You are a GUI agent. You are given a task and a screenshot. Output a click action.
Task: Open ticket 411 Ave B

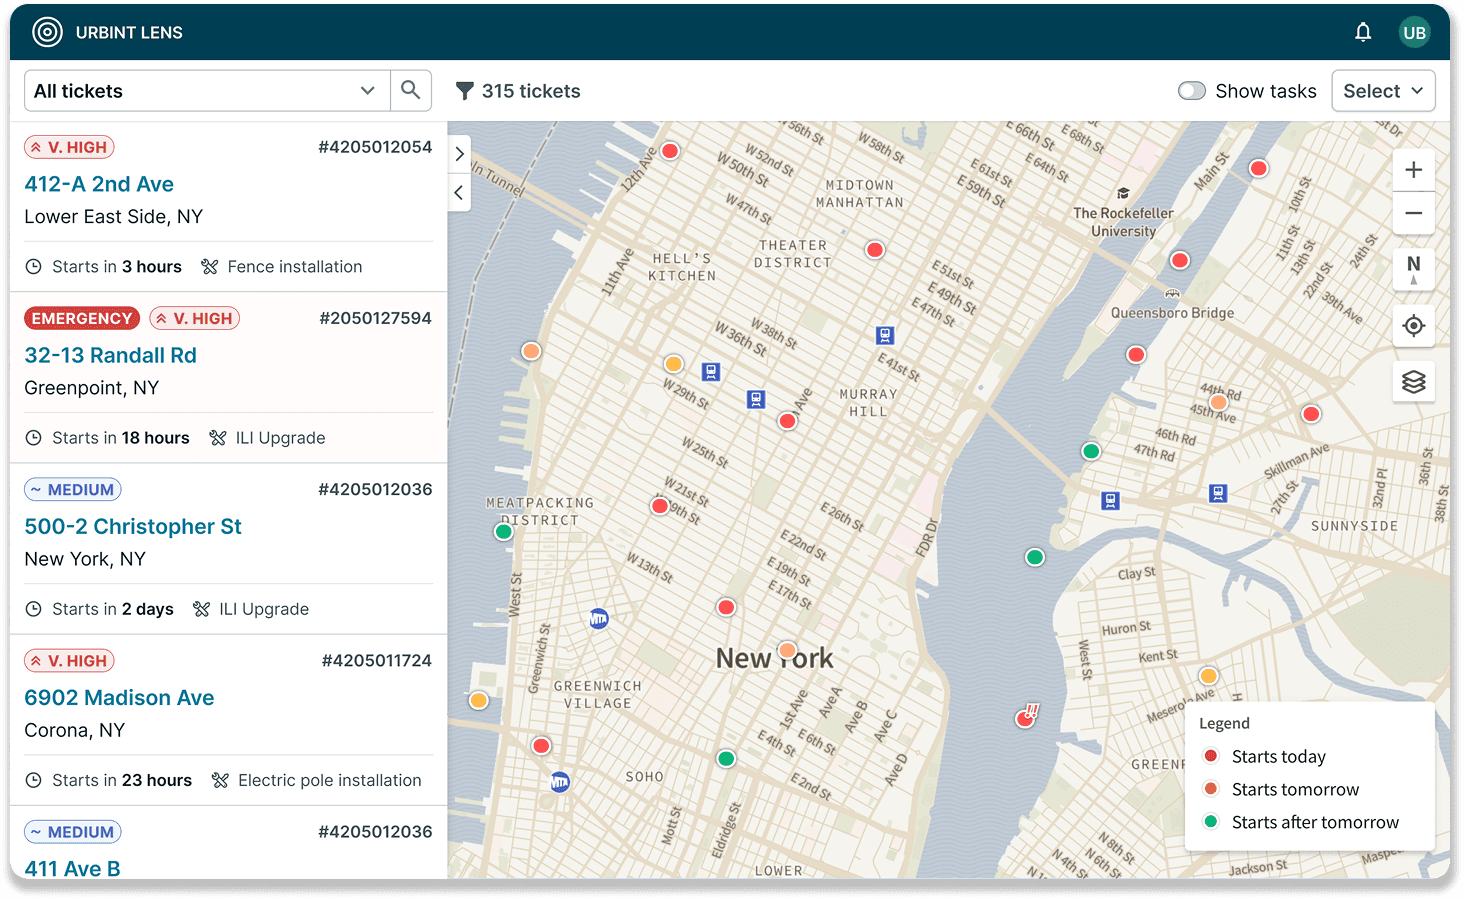coord(72,868)
